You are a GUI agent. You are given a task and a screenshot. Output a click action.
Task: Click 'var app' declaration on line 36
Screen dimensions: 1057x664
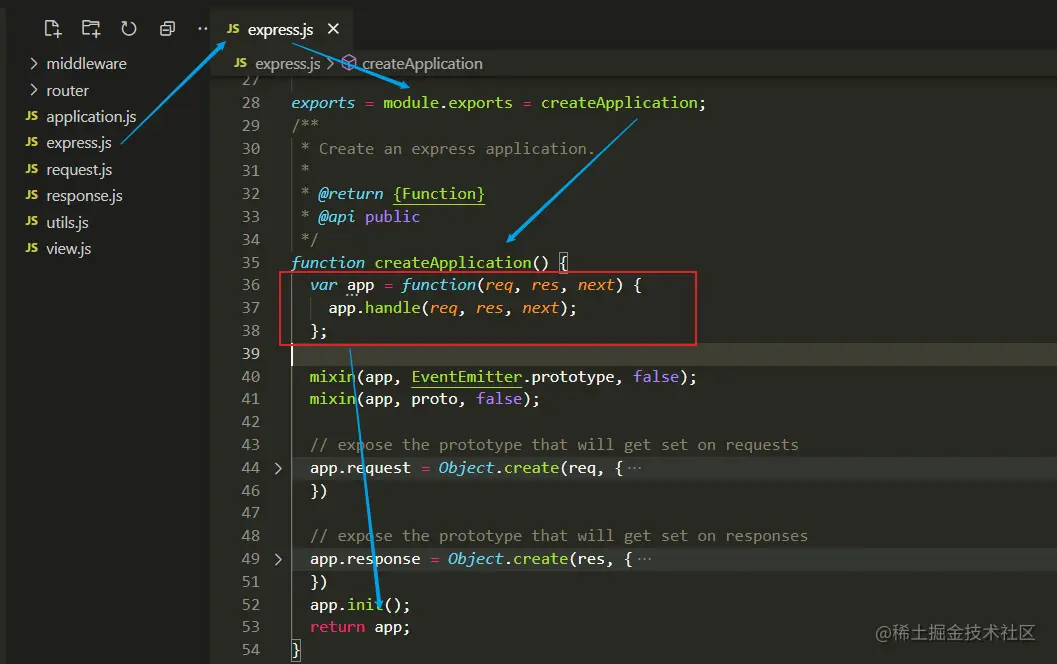tap(342, 285)
